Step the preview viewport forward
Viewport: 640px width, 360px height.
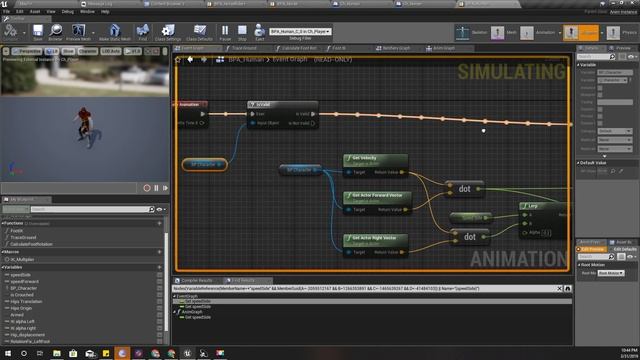pyautogui.click(x=165, y=188)
